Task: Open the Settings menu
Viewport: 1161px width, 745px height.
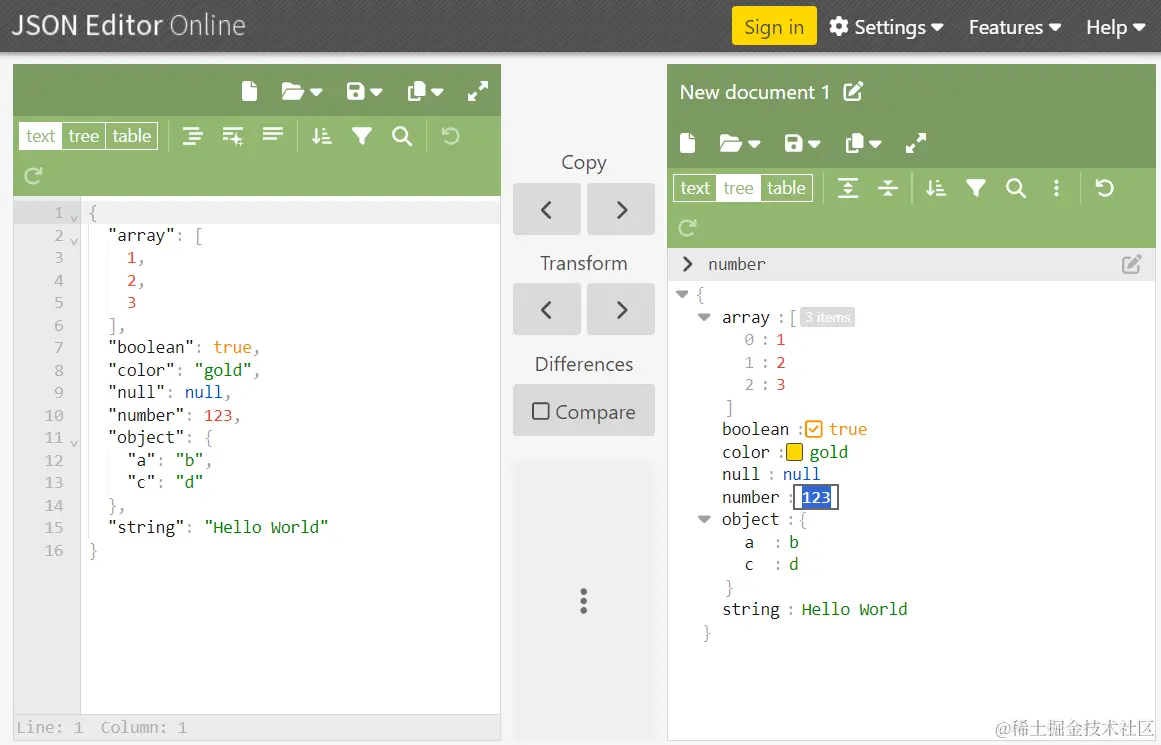Action: point(886,27)
